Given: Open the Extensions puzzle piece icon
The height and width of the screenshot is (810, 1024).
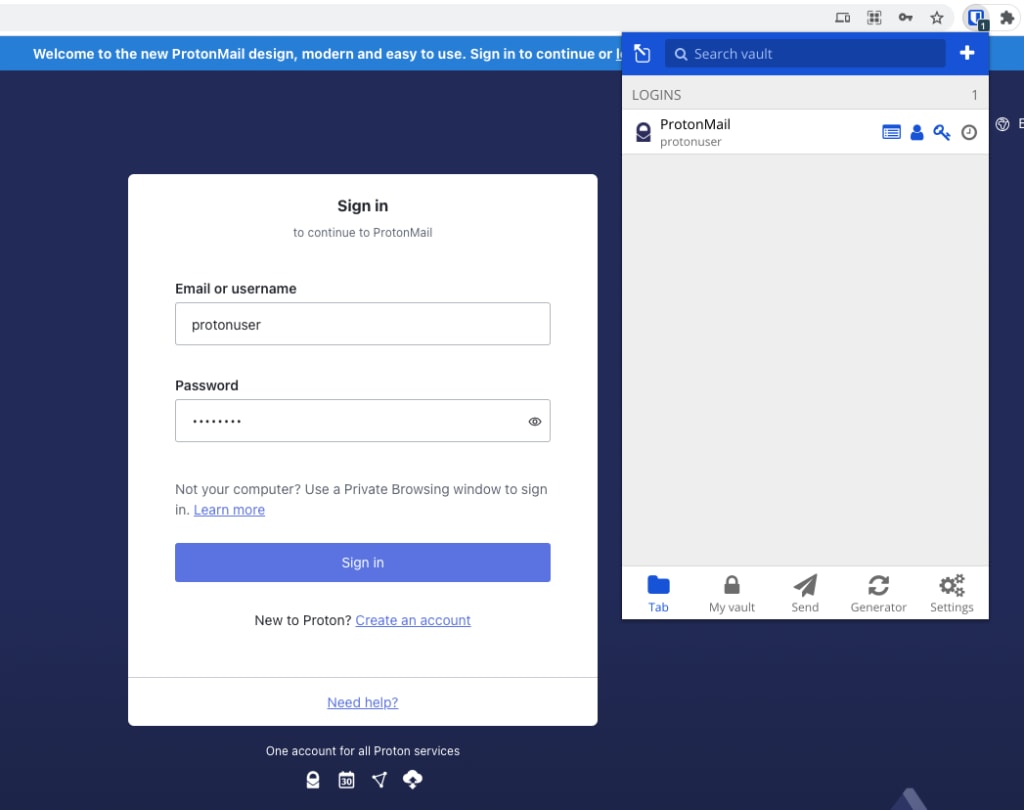Looking at the screenshot, I should tap(1007, 18).
